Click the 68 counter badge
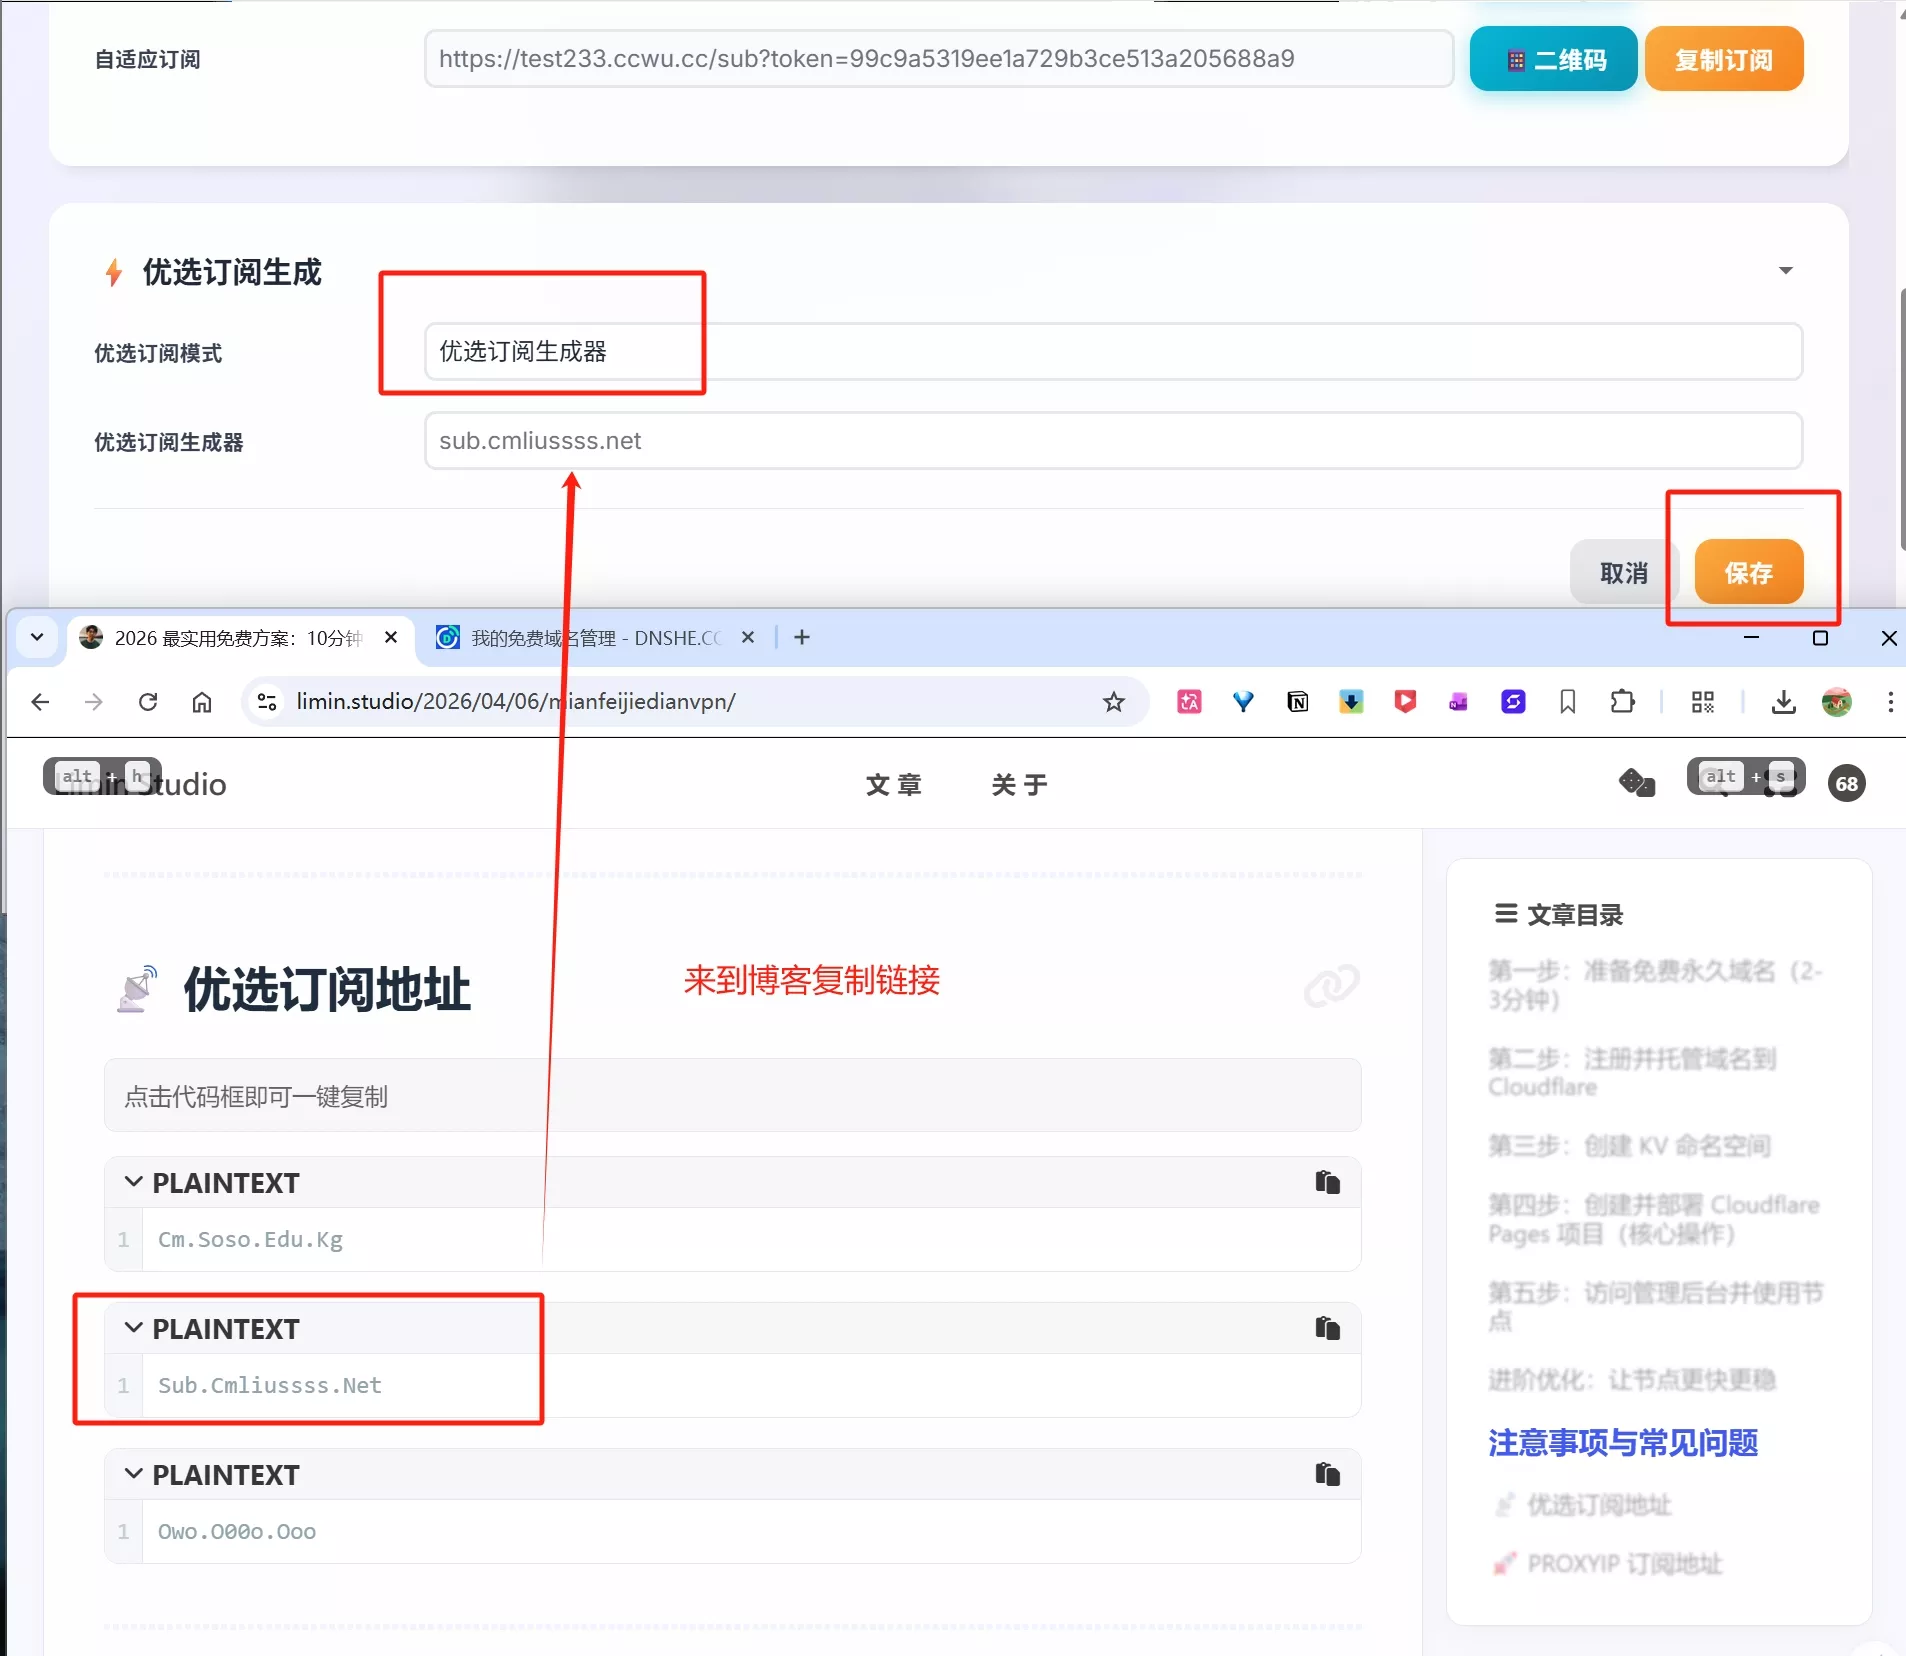This screenshot has width=1906, height=1656. pos(1846,783)
